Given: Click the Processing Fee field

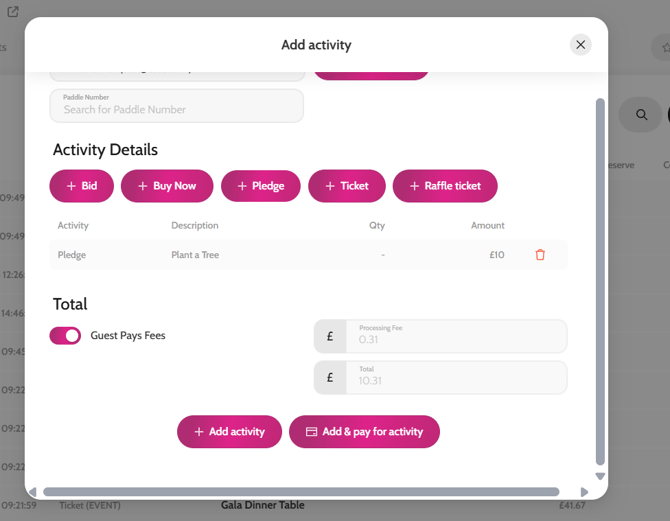Looking at the screenshot, I should point(455,338).
